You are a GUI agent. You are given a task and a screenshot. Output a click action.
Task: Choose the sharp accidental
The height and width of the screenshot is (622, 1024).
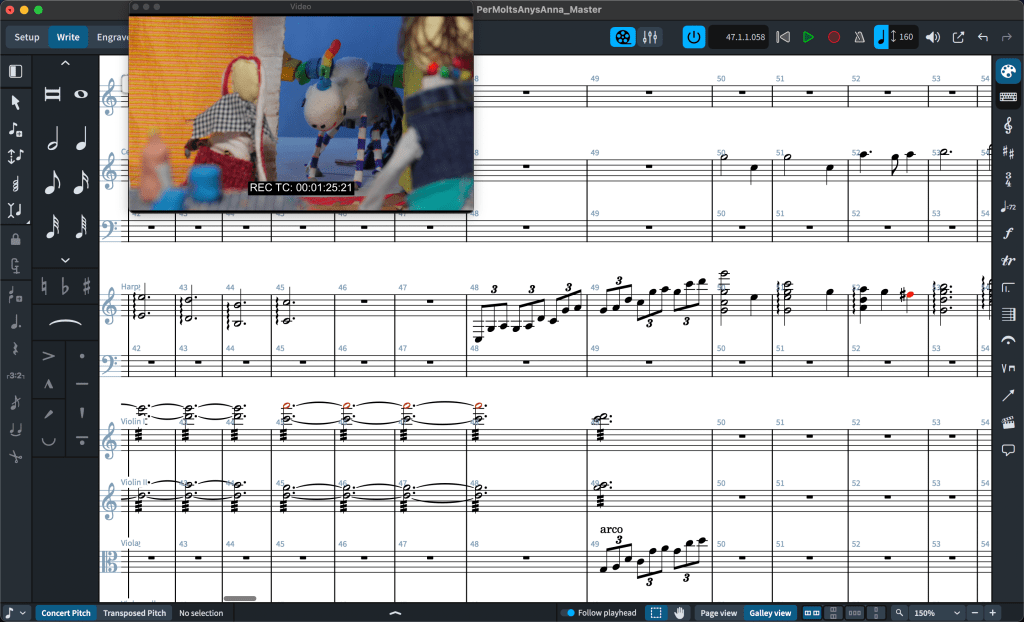[87, 288]
